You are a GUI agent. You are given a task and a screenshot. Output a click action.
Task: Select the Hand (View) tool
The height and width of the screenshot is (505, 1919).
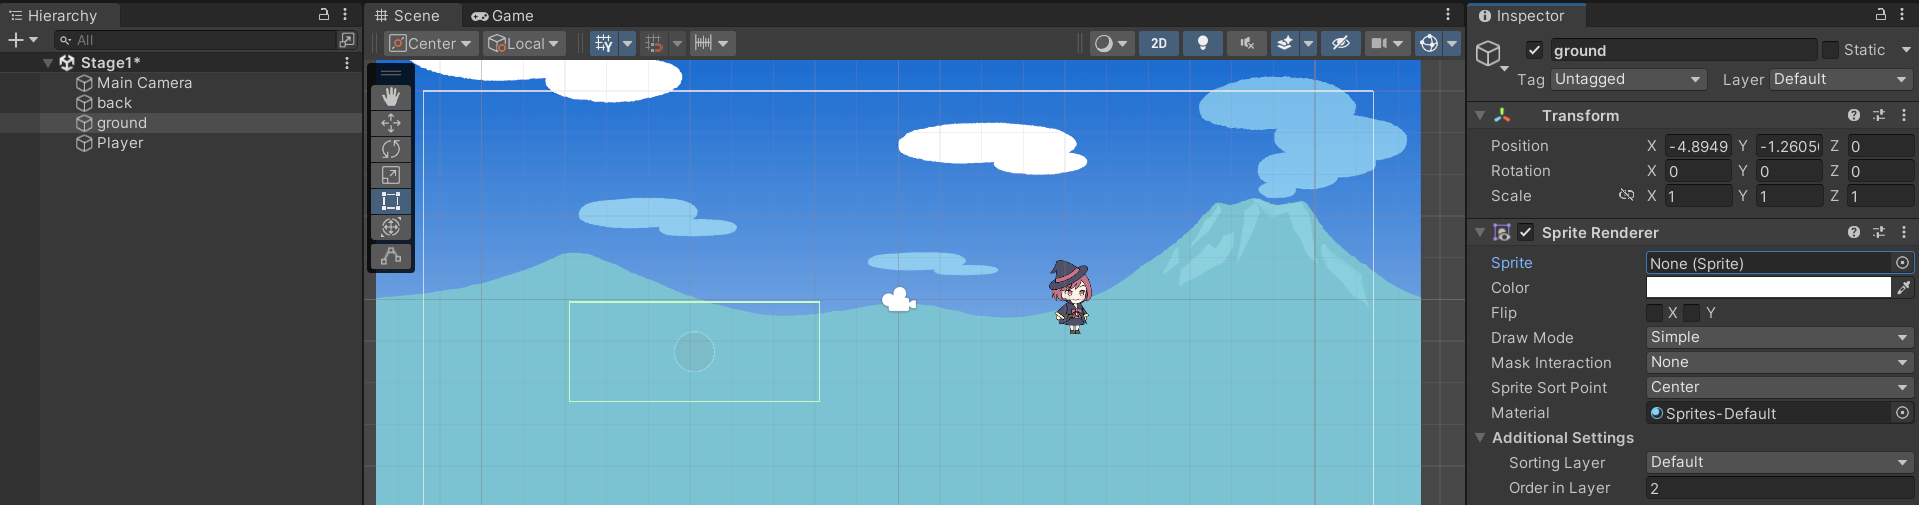391,96
